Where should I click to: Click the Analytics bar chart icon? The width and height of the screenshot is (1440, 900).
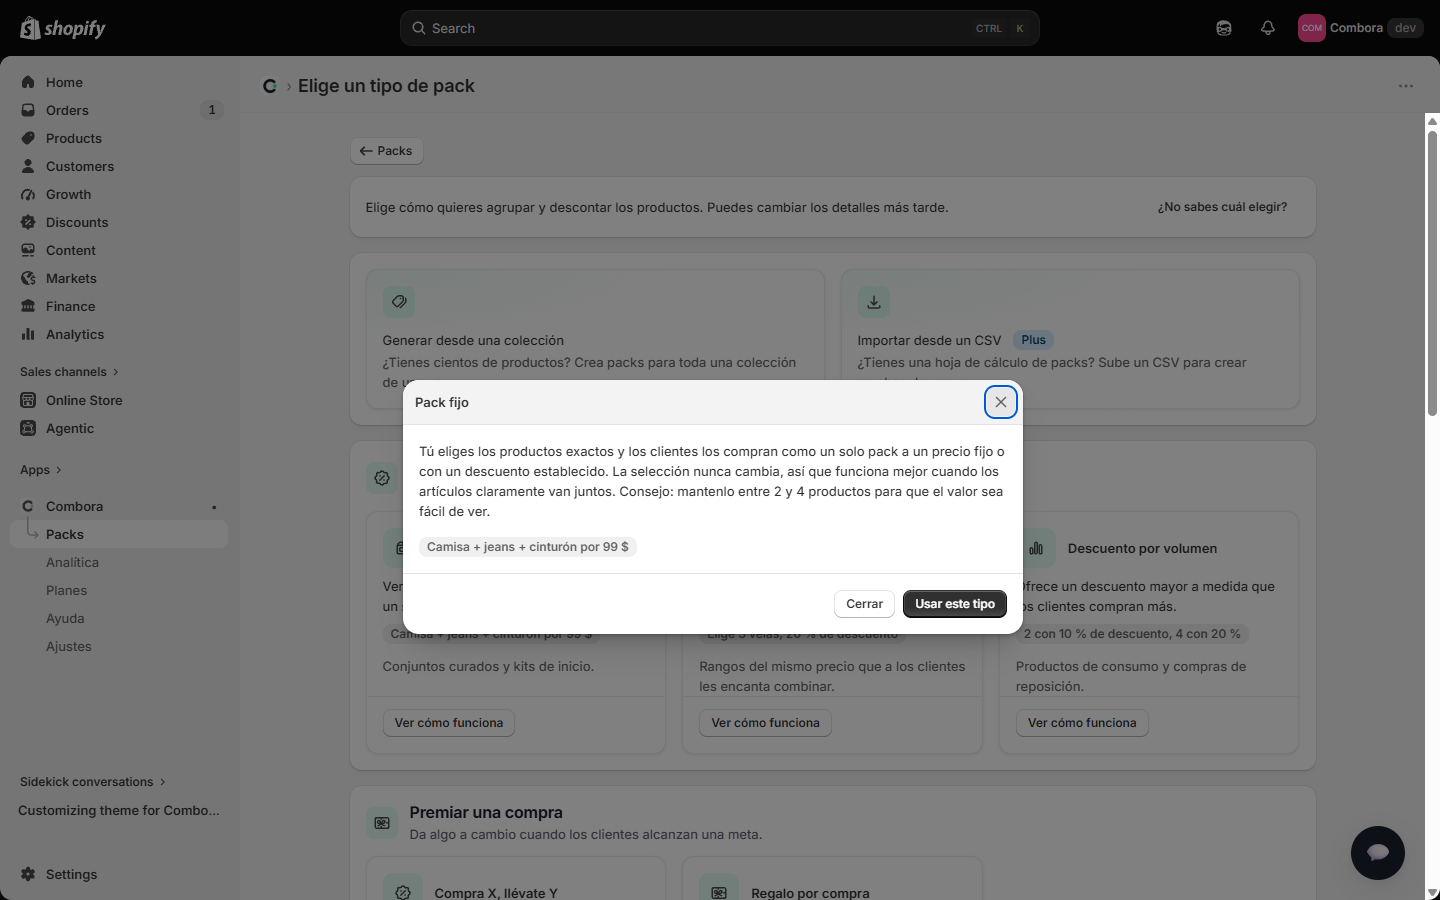click(28, 334)
